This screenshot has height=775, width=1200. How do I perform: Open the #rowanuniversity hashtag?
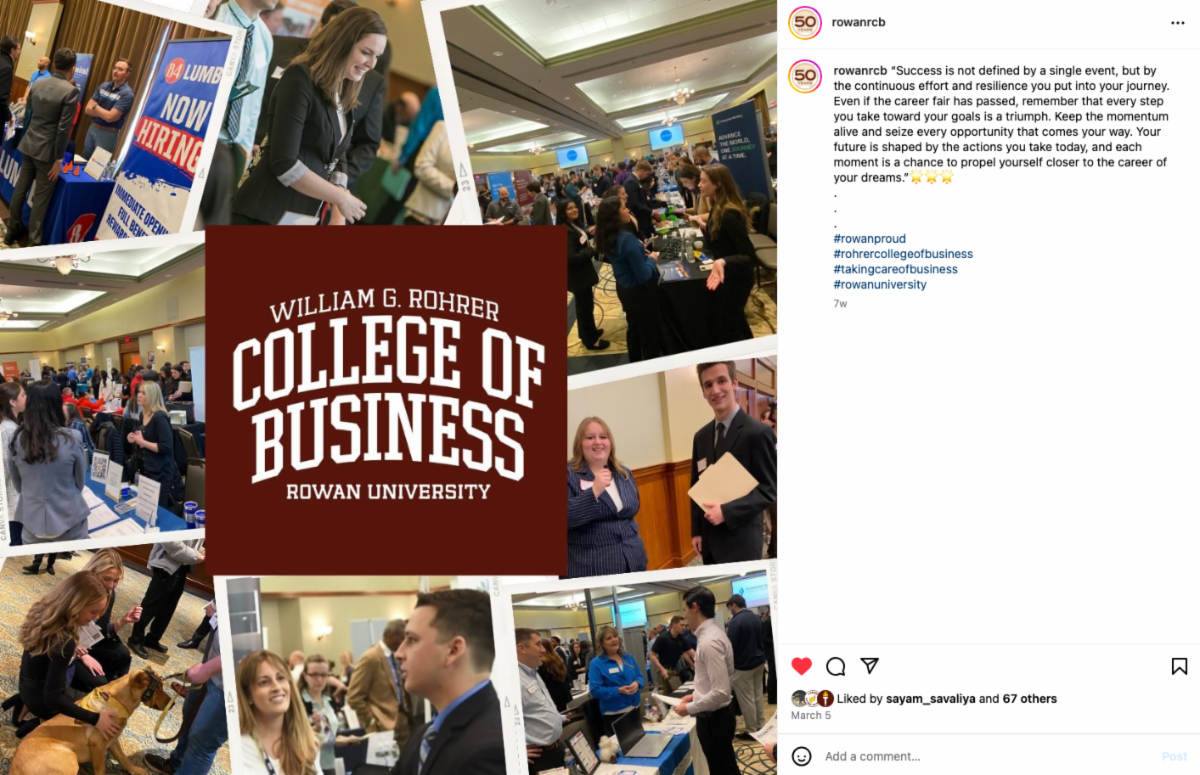pyautogui.click(x=880, y=284)
